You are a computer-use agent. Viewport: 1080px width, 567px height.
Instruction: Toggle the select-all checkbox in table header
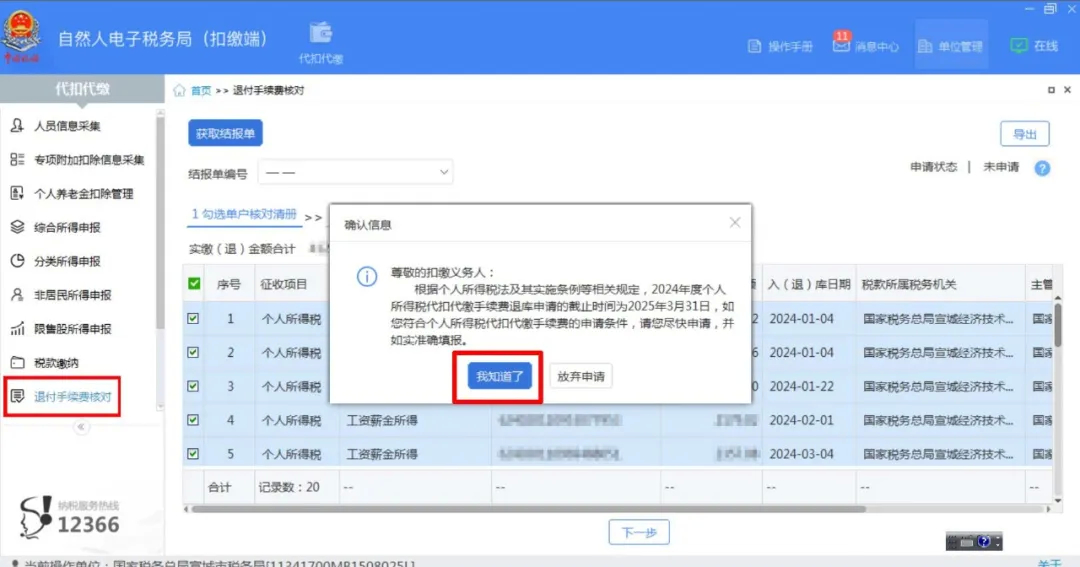point(194,283)
